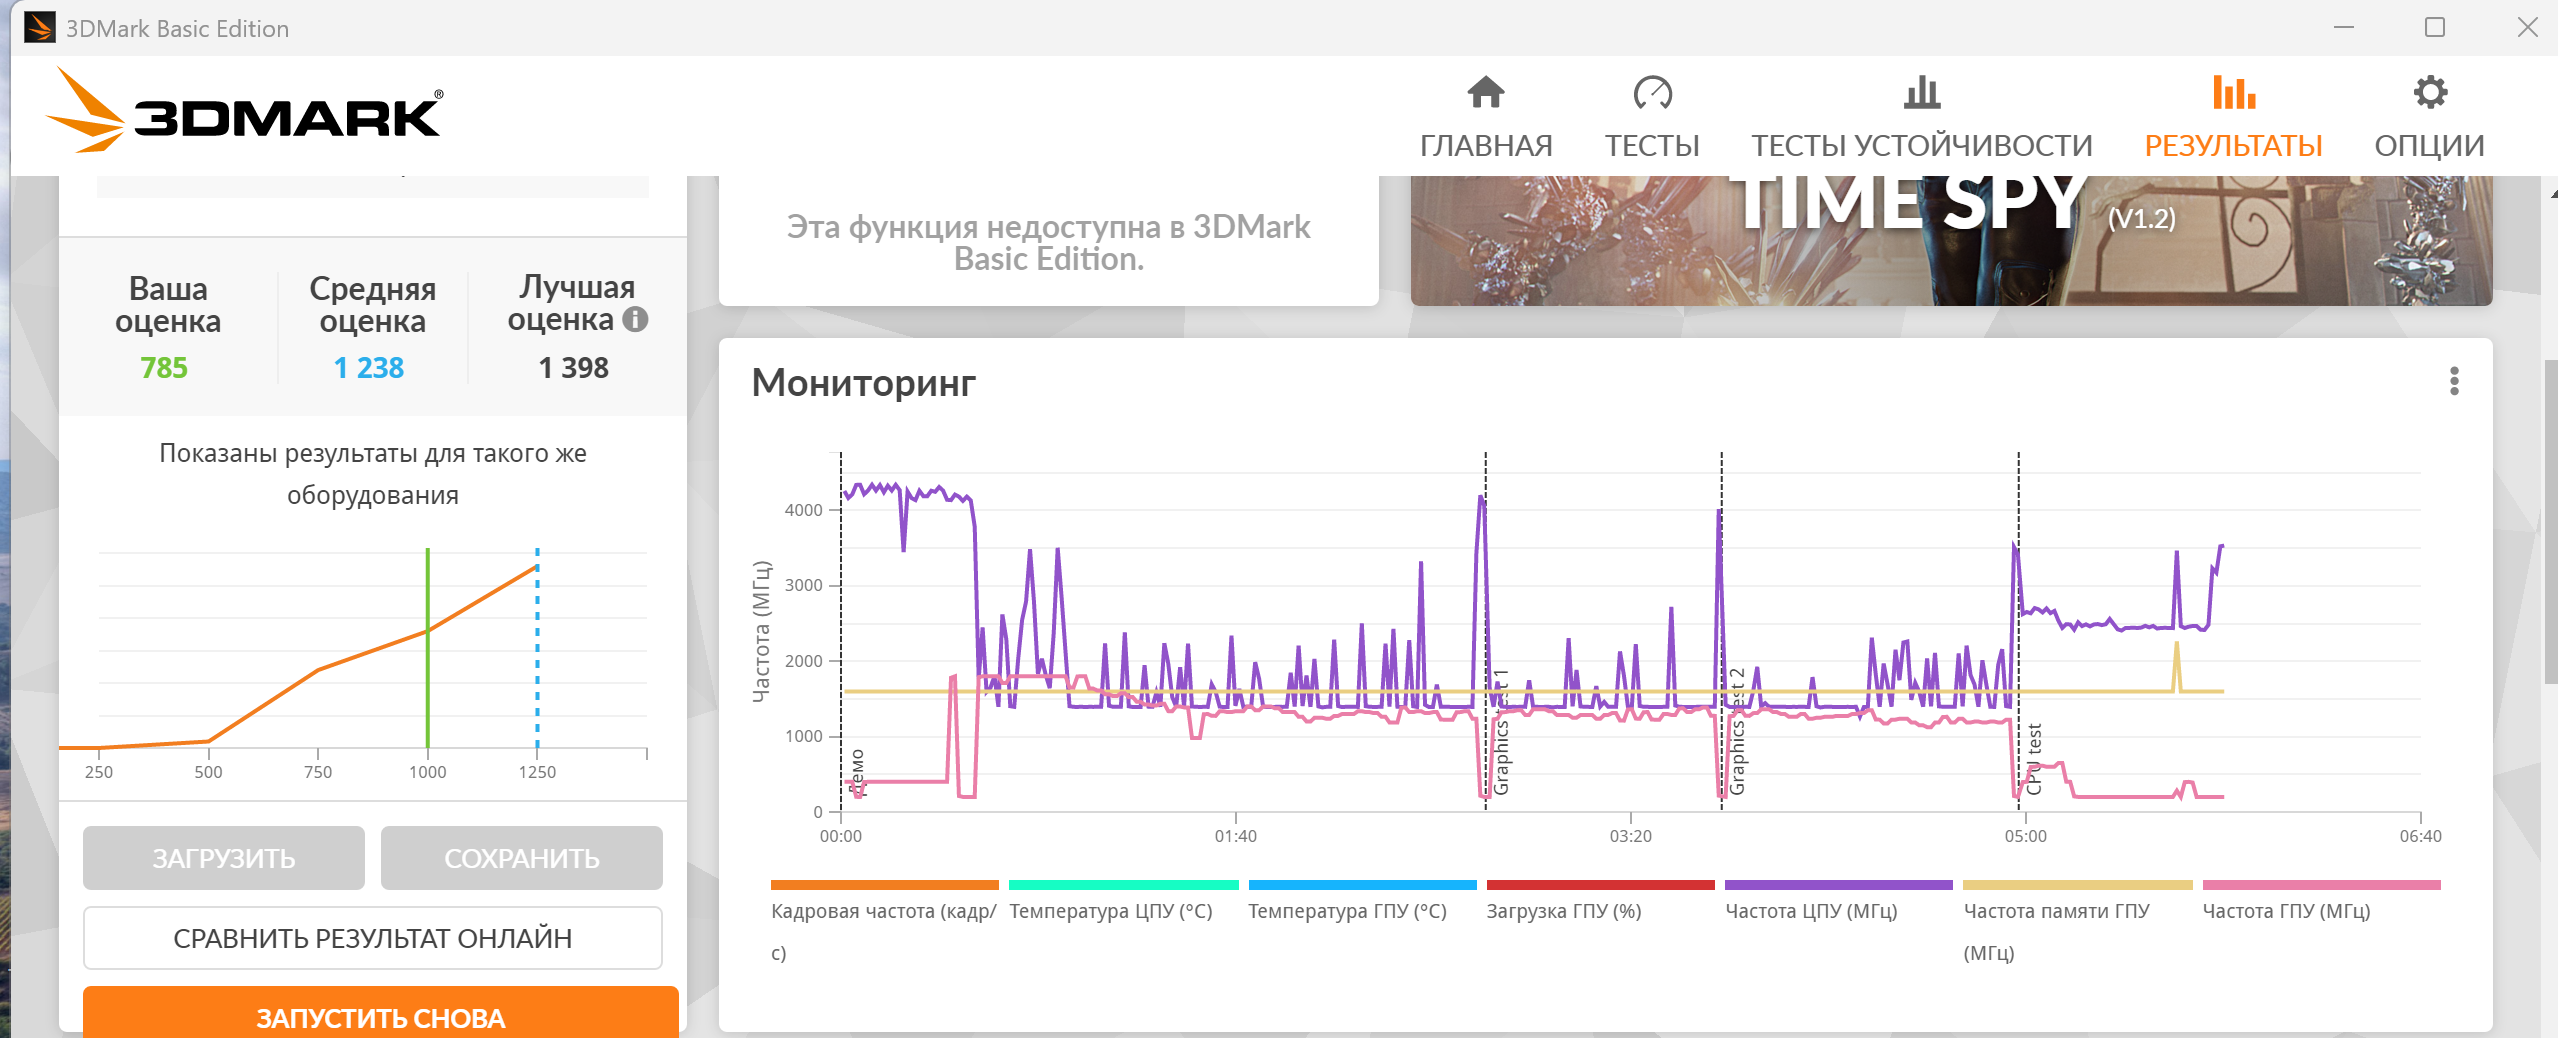Image resolution: width=2558 pixels, height=1038 pixels.
Task: Click the 3DMark logo in header
Action: (x=245, y=110)
